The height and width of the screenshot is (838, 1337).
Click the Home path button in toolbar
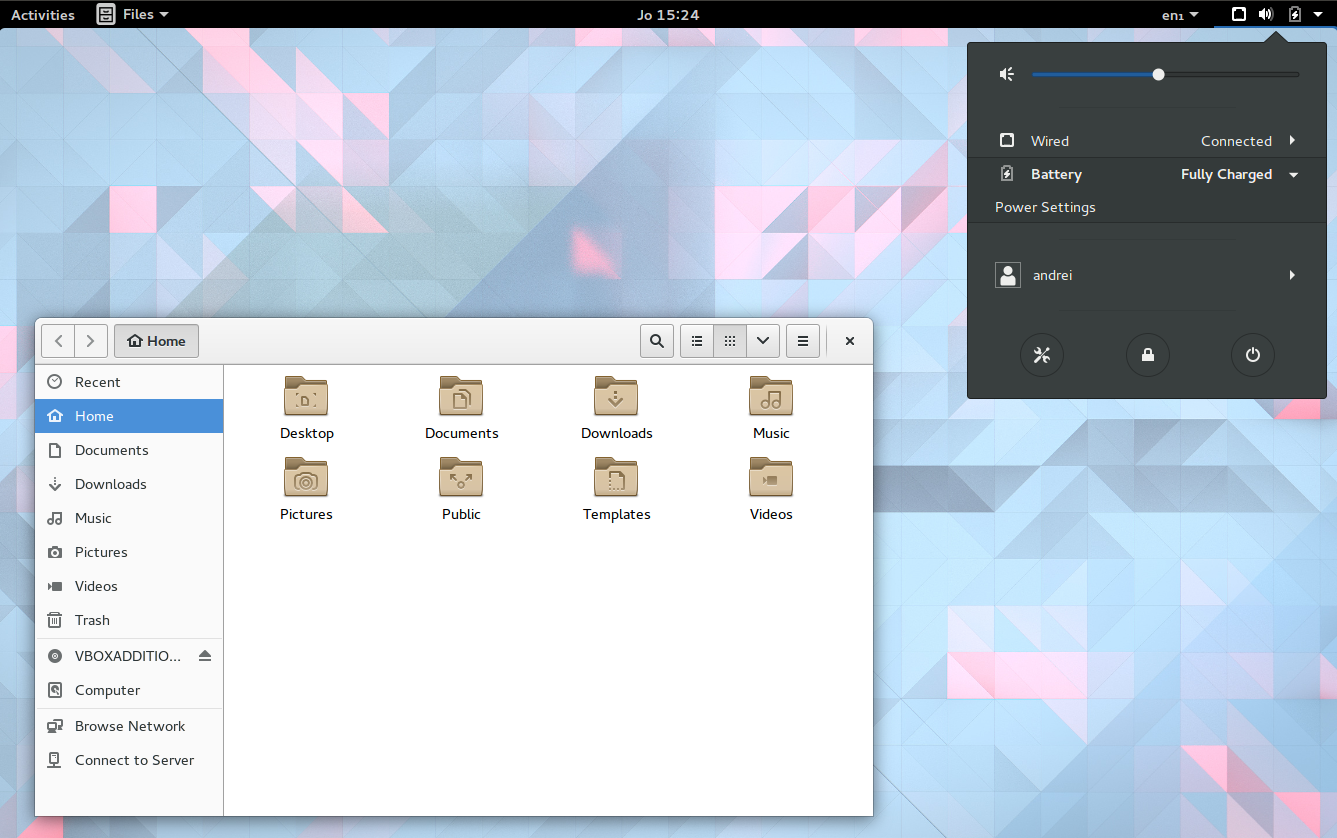tap(156, 340)
